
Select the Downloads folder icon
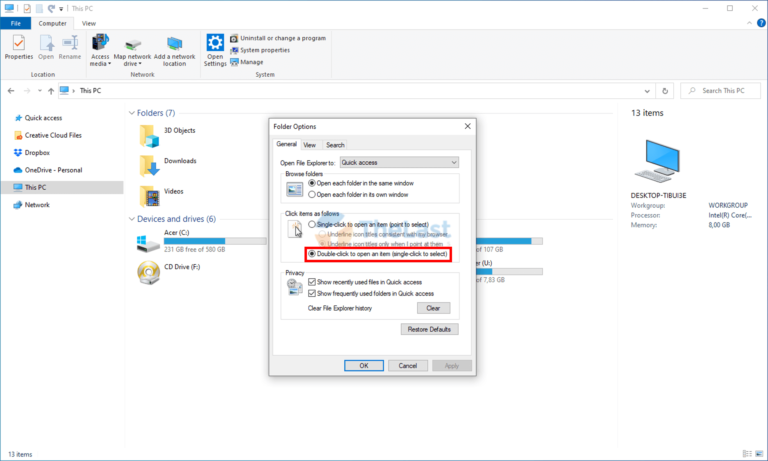coord(149,166)
